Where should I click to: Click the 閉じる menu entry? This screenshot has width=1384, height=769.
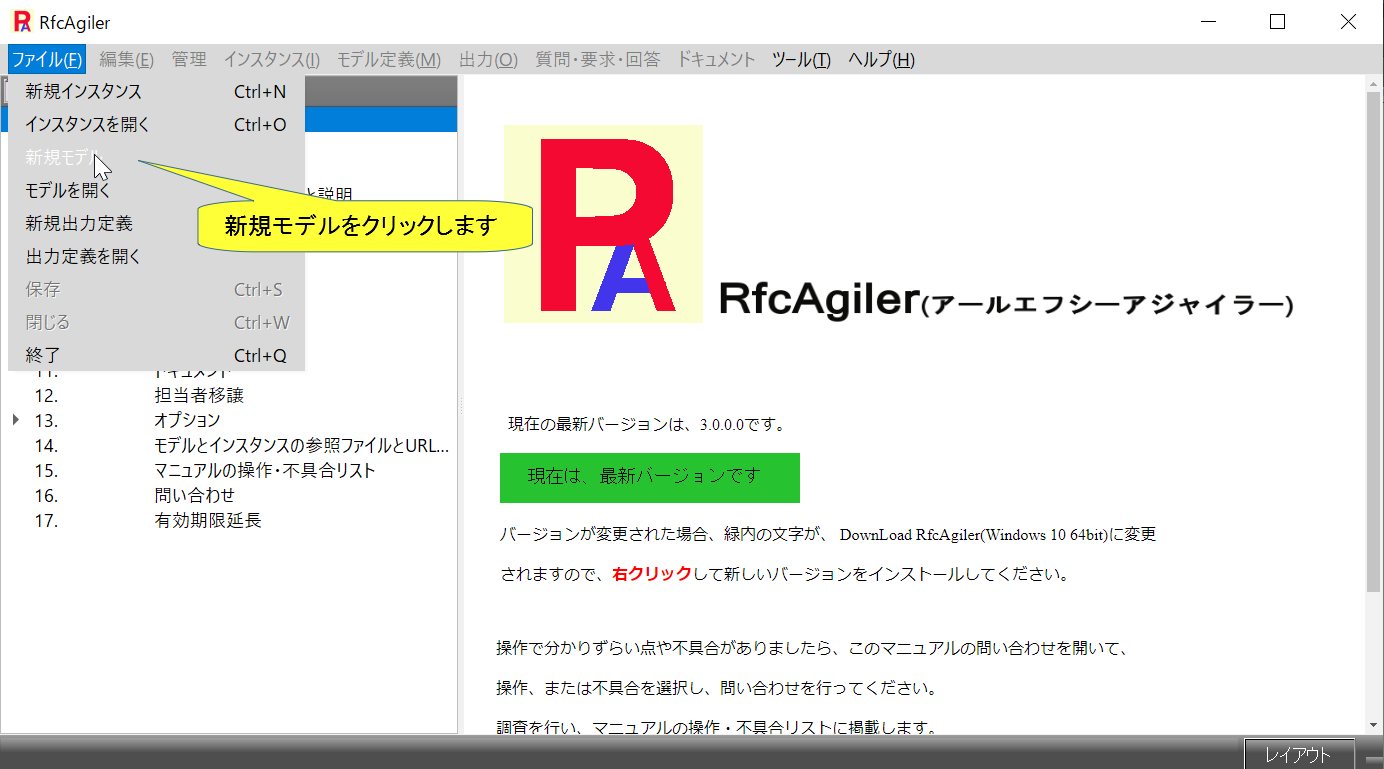click(x=156, y=323)
